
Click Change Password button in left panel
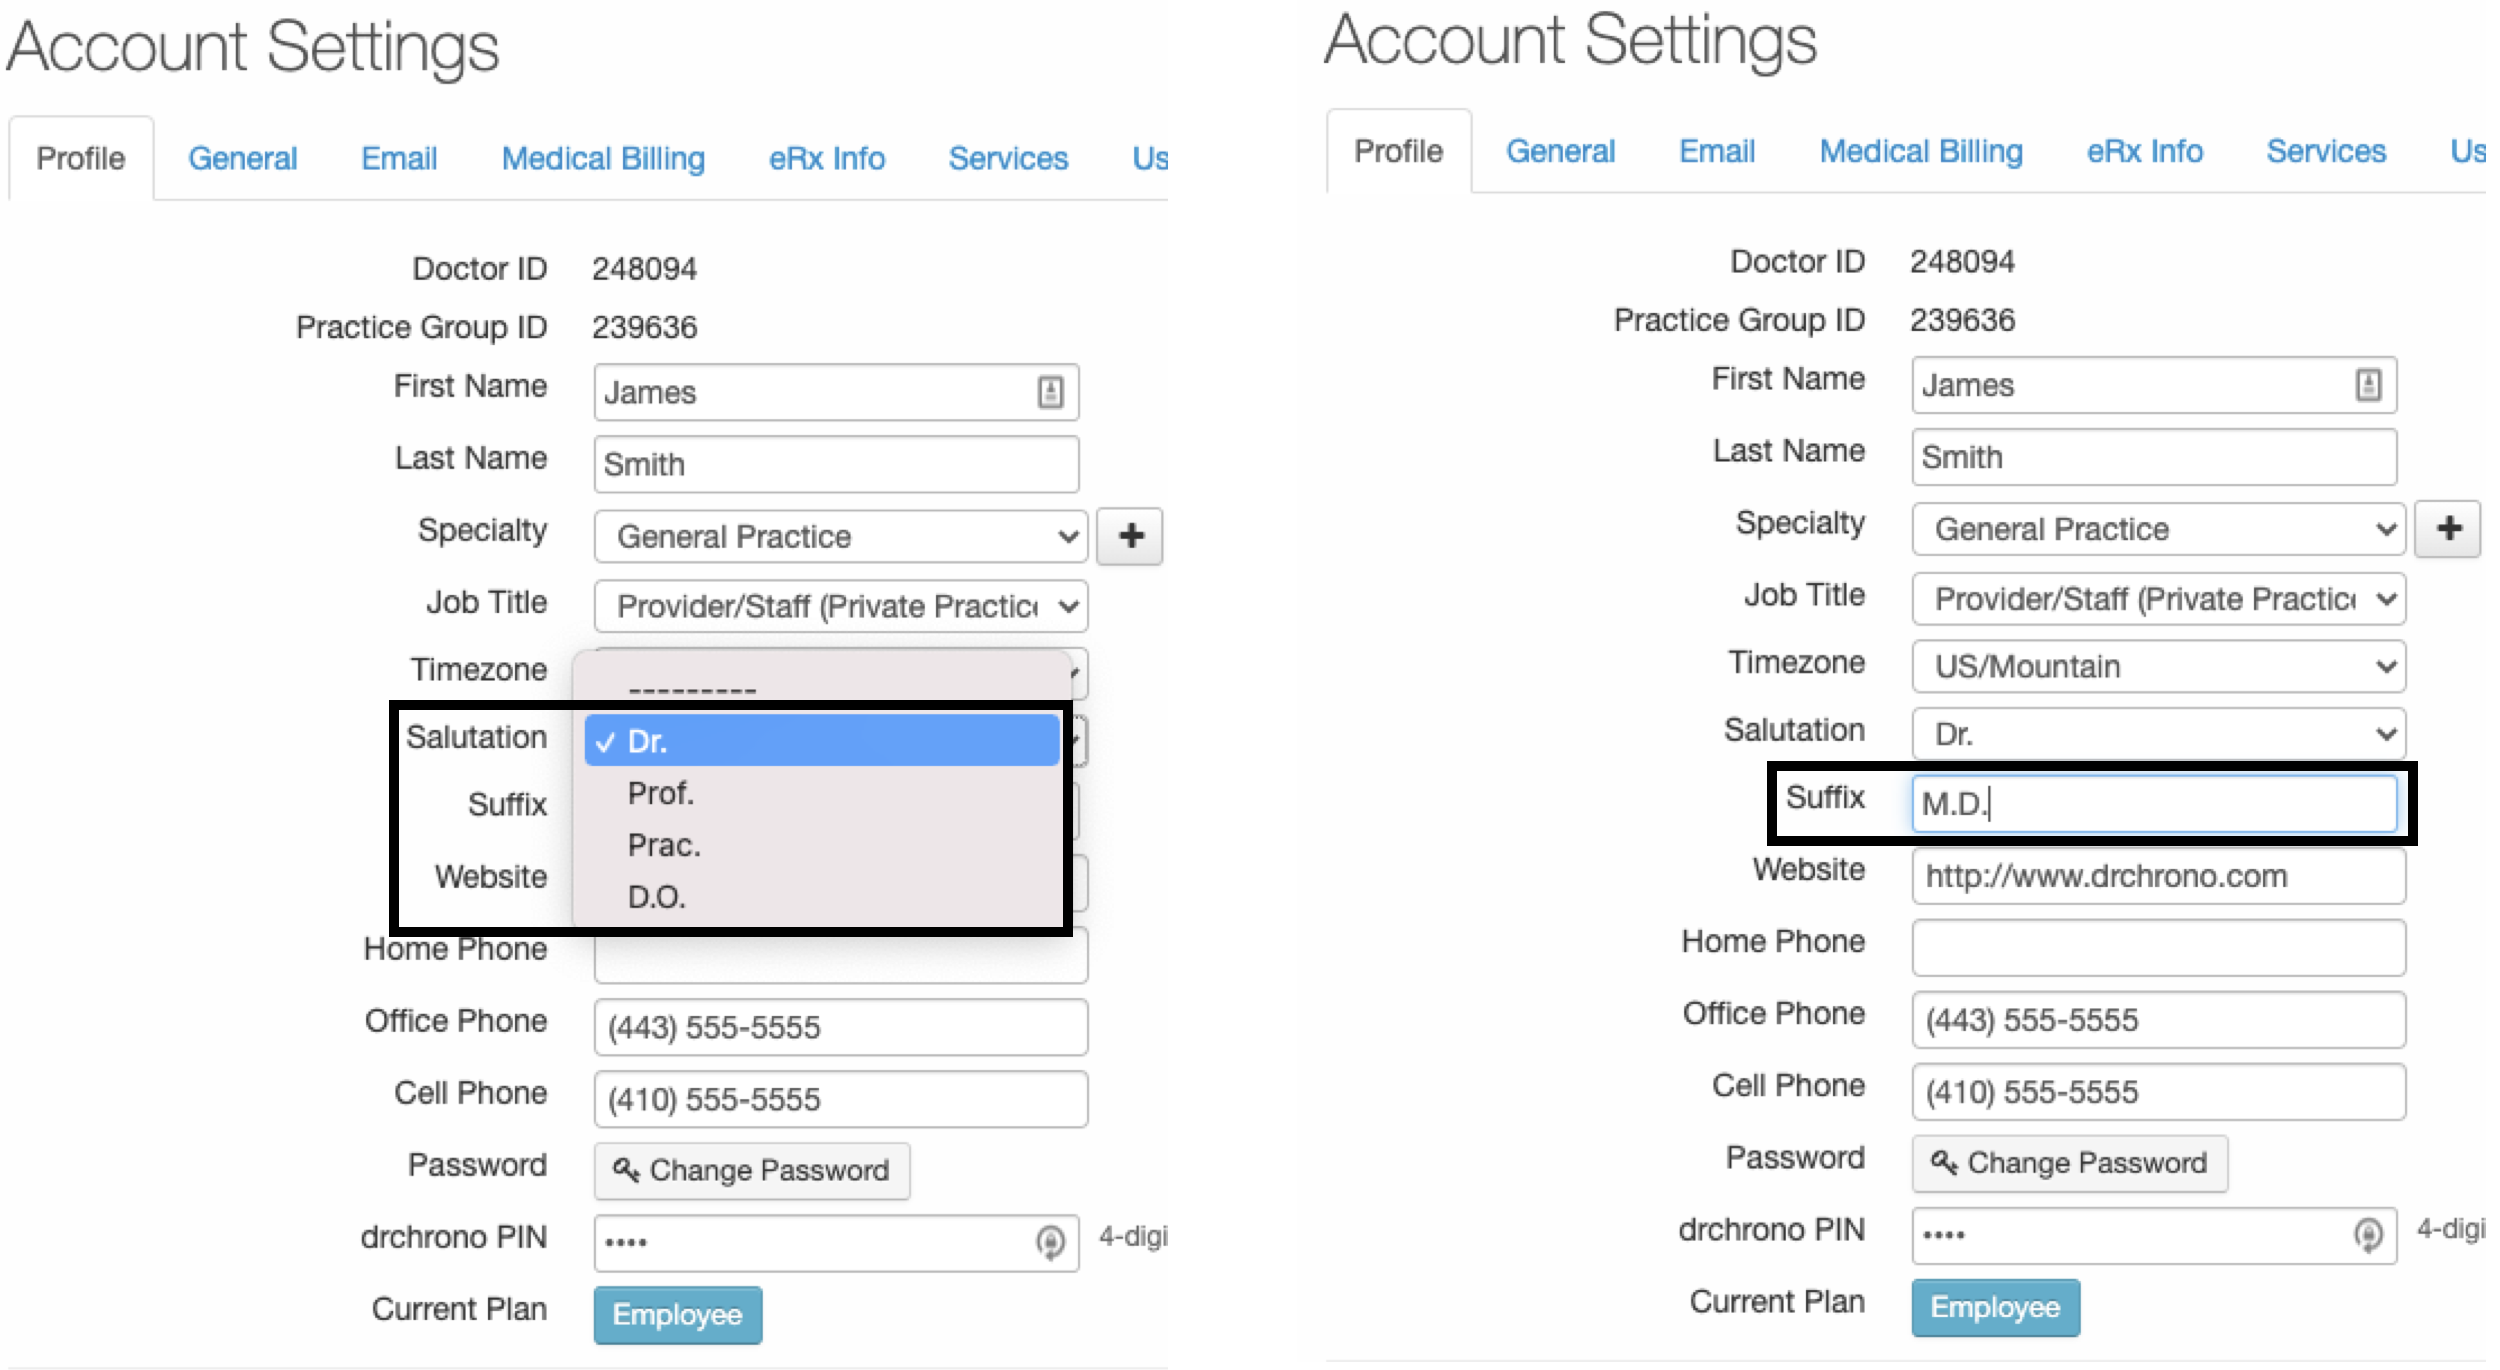point(752,1170)
